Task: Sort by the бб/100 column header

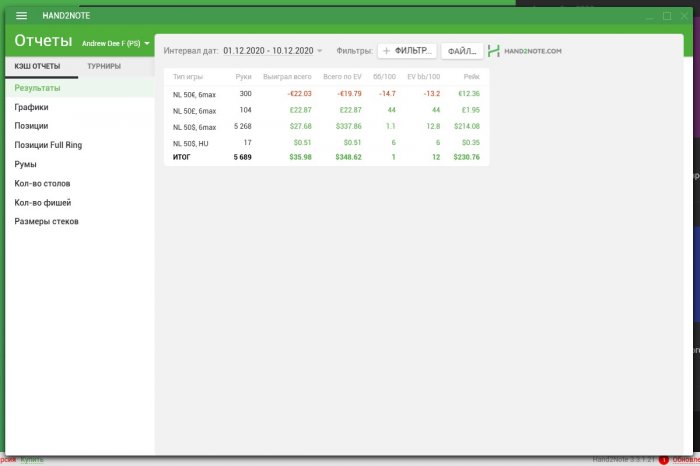Action: [x=384, y=77]
